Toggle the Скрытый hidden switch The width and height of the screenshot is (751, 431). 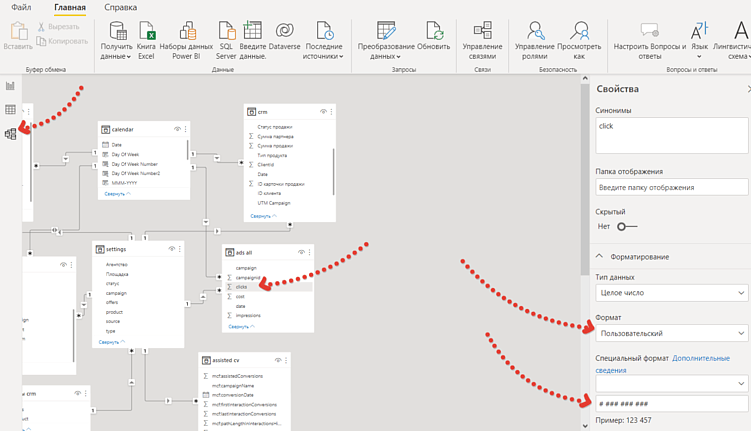tap(627, 227)
